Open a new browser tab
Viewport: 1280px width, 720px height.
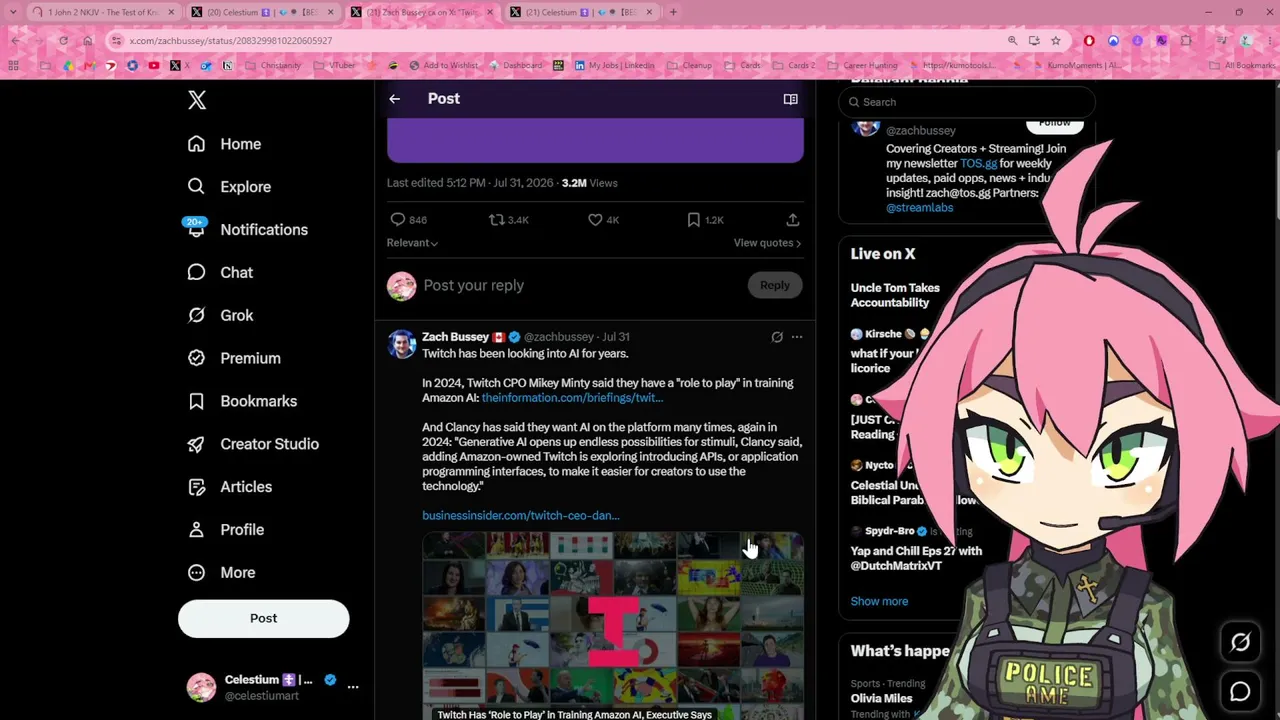pyautogui.click(x=673, y=12)
